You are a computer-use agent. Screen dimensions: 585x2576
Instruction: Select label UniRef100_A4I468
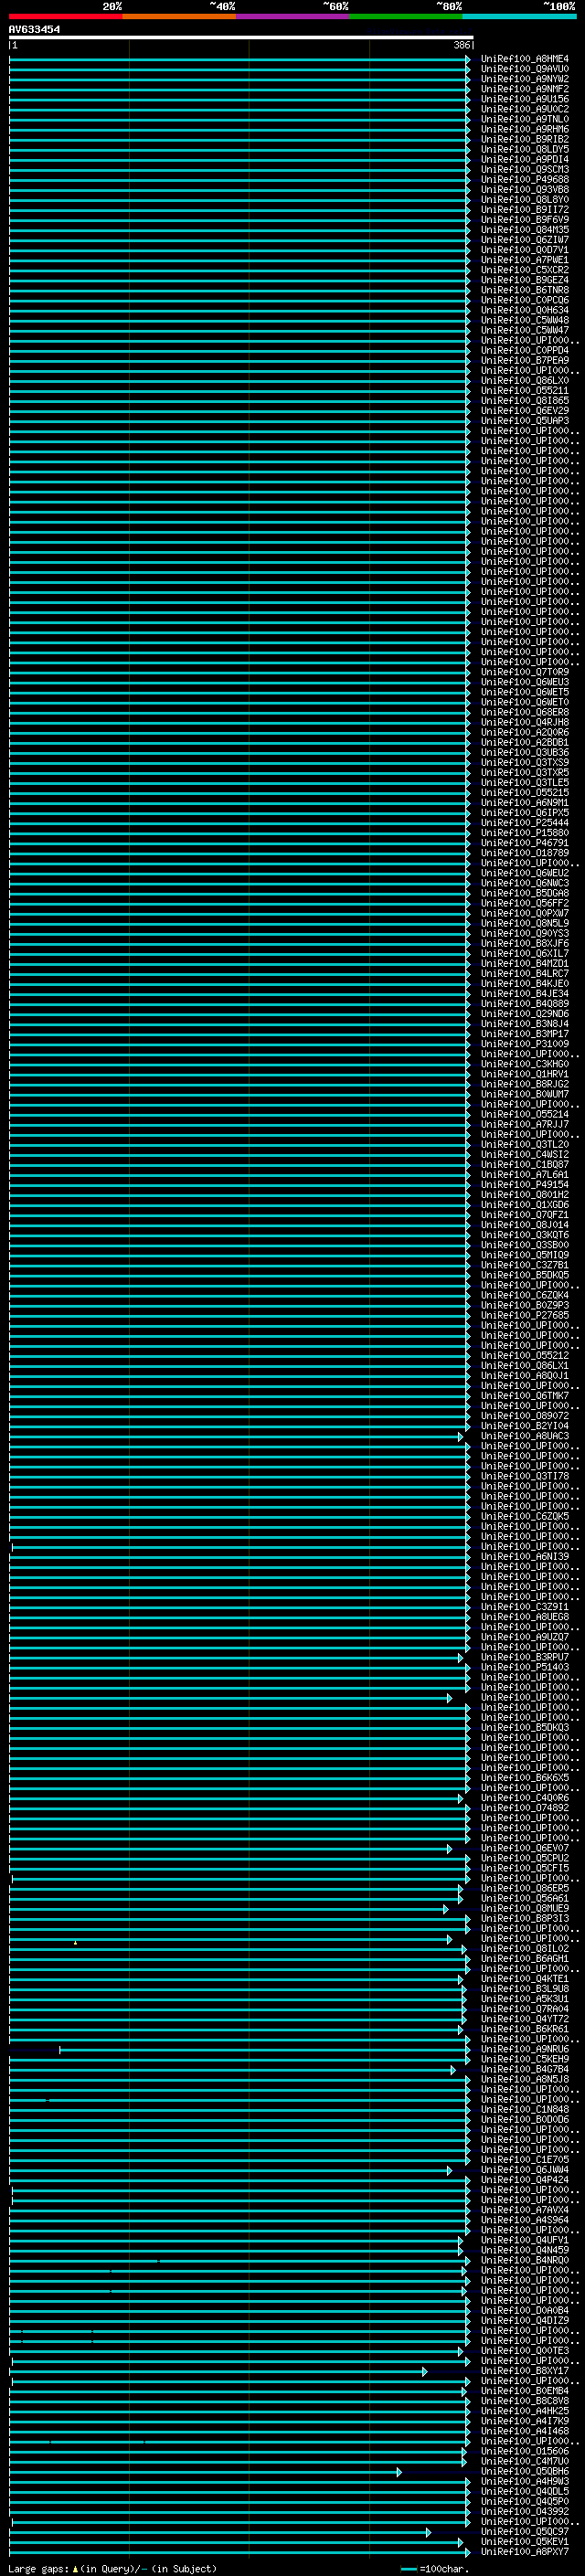click(x=524, y=2431)
